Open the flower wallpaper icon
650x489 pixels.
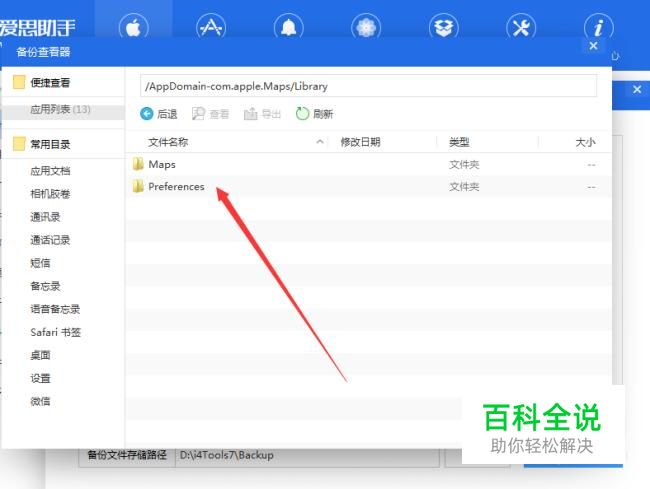pyautogui.click(x=366, y=27)
